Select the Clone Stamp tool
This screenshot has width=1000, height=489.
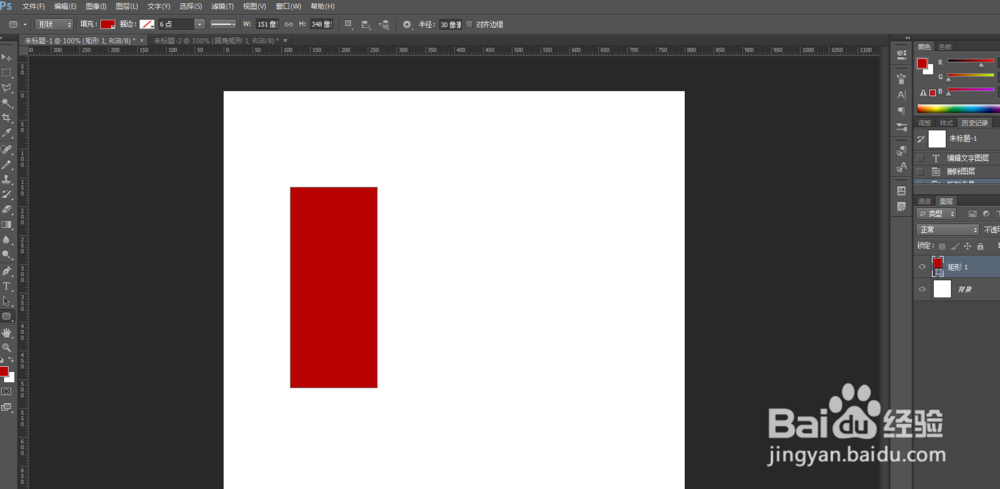[6, 179]
